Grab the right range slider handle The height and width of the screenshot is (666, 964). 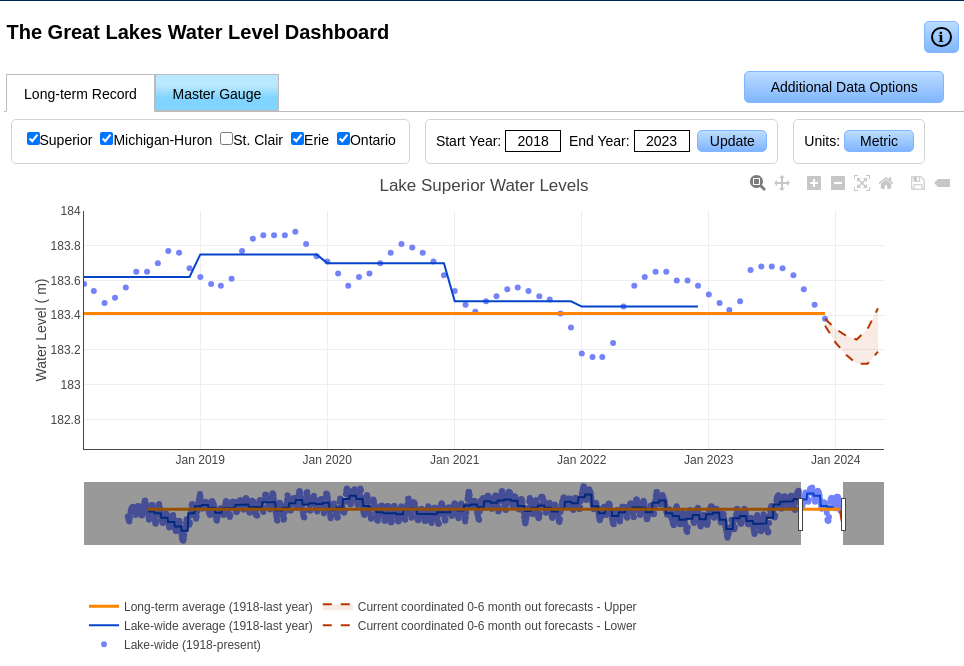(x=843, y=514)
